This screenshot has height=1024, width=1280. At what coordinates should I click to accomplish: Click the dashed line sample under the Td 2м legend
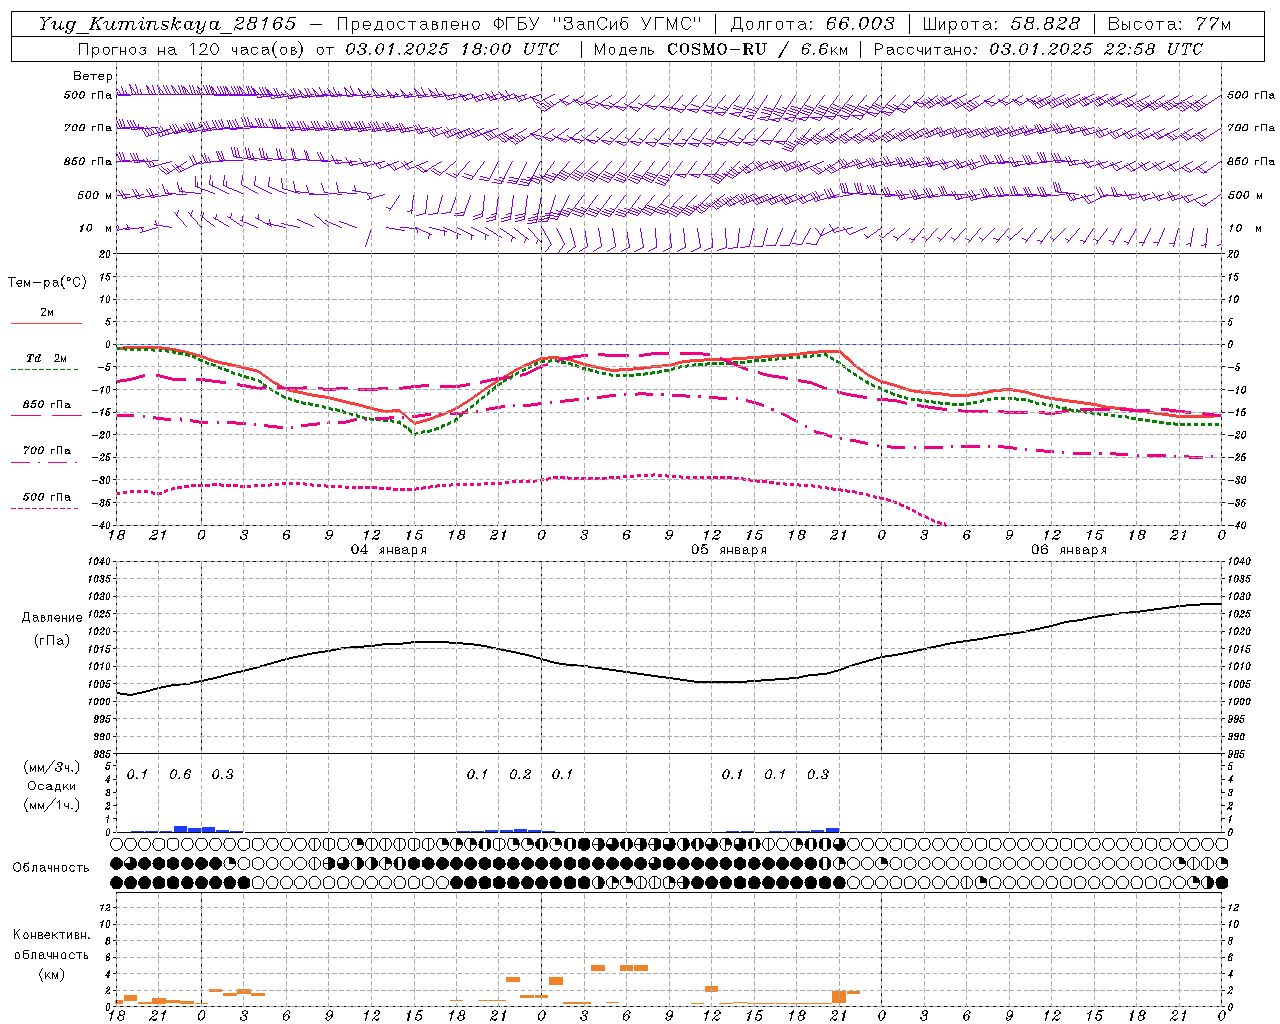[46, 370]
